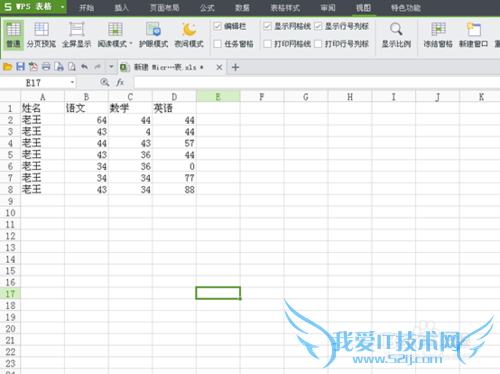Click the selected cell E17
The width and height of the screenshot is (500, 374).
(218, 293)
